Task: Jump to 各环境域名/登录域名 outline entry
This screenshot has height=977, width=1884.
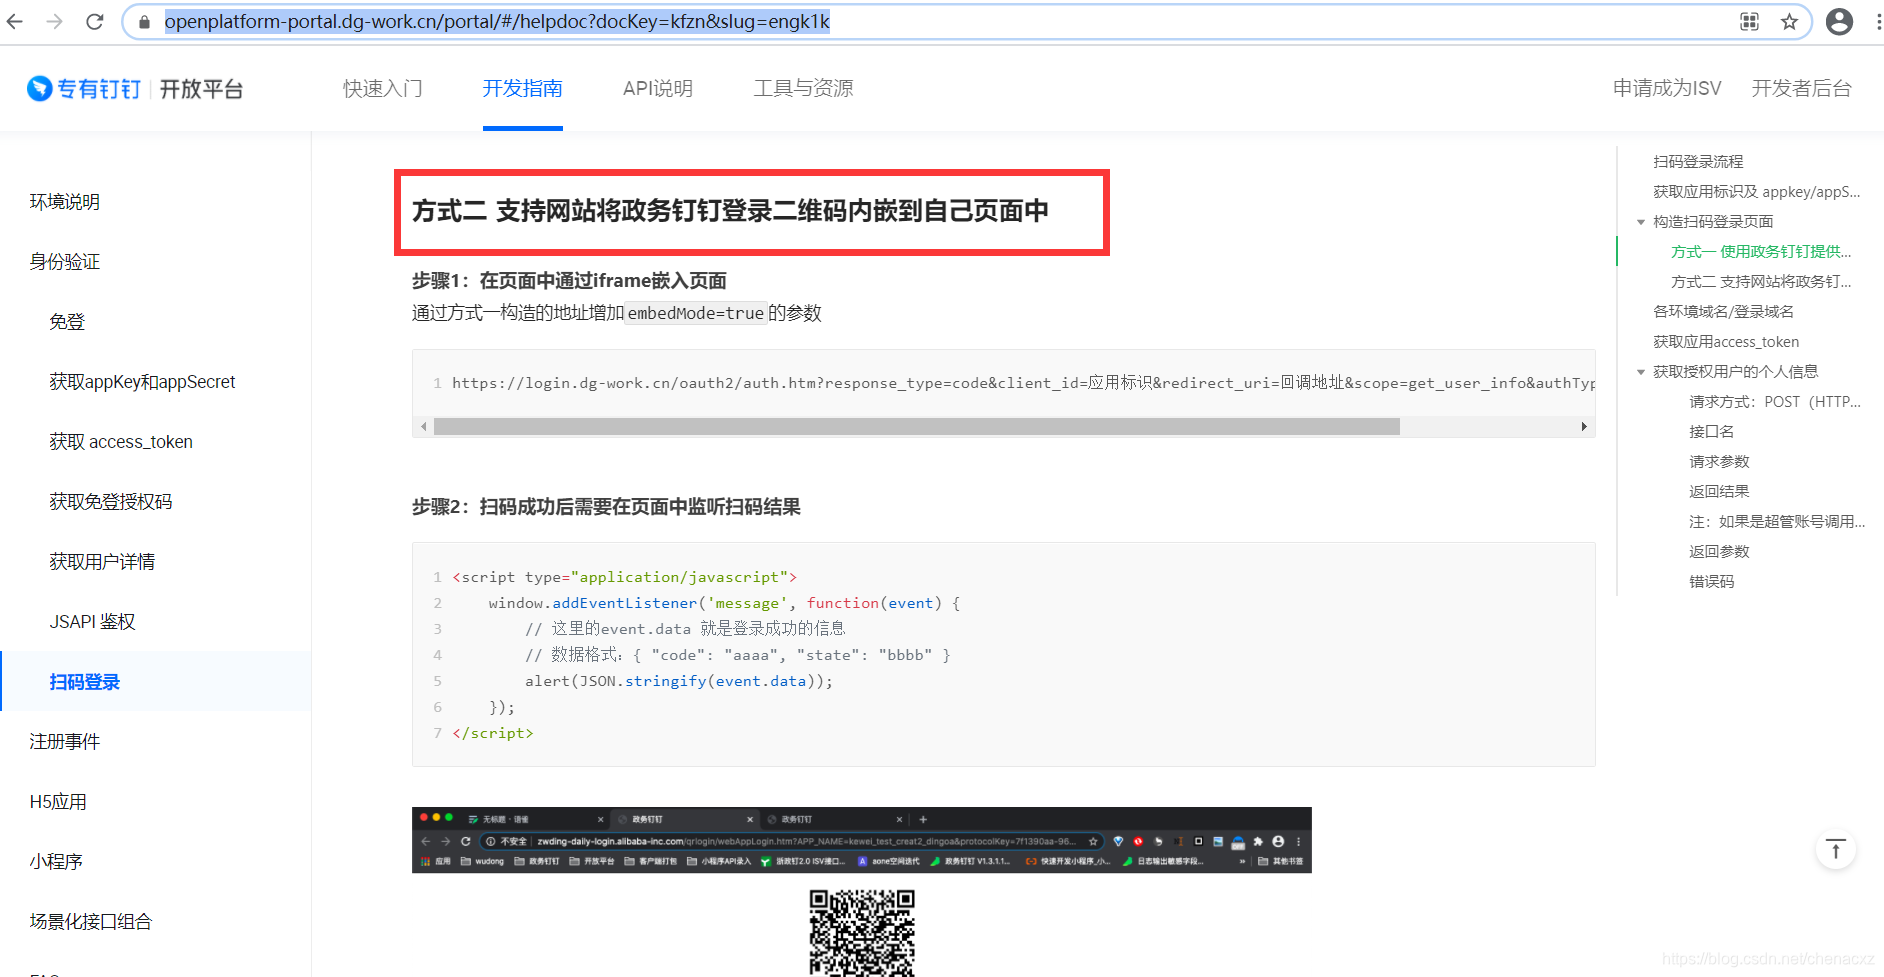Action: pyautogui.click(x=1723, y=312)
